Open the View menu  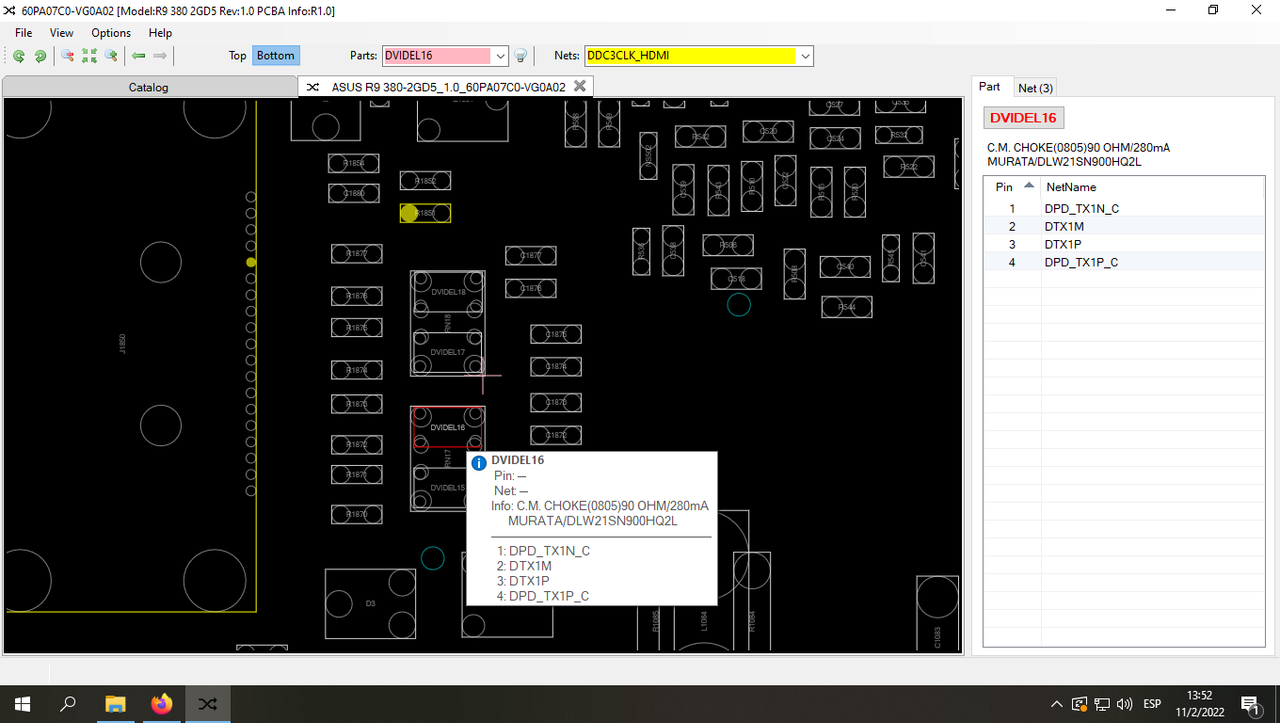(x=61, y=33)
